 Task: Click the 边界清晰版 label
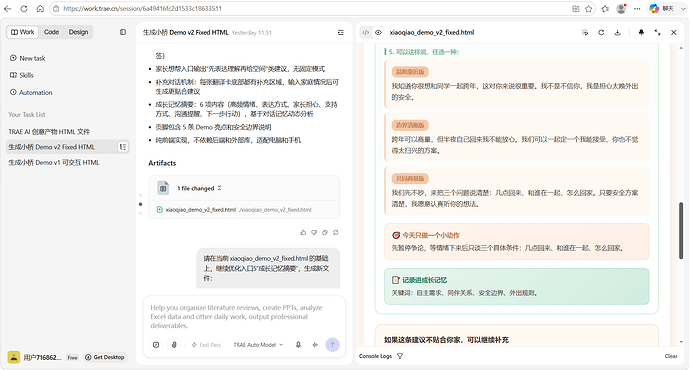pos(410,125)
